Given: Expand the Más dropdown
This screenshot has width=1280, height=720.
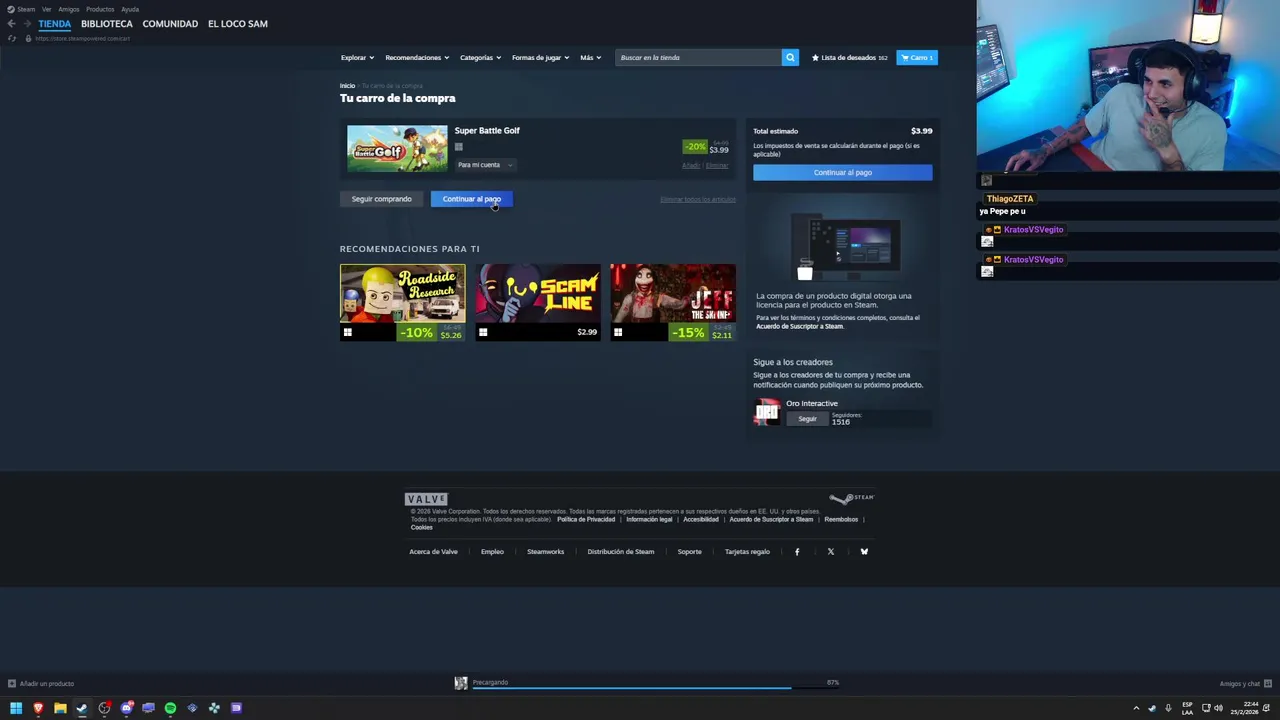Looking at the screenshot, I should pos(590,57).
